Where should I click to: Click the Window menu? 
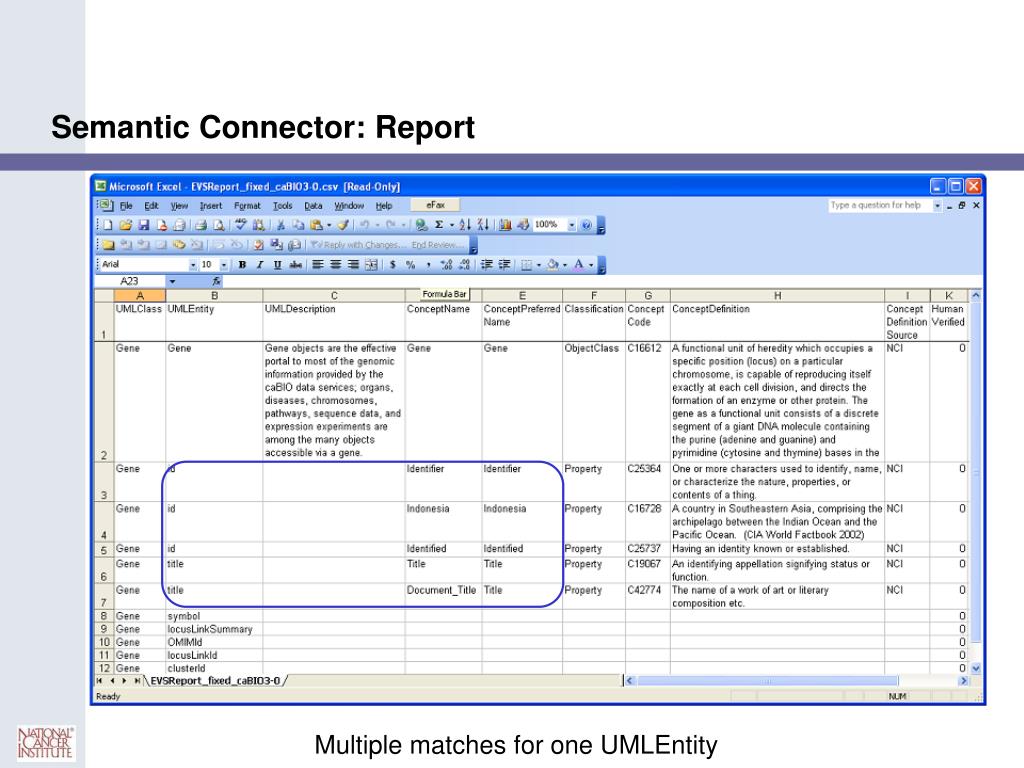tap(349, 206)
